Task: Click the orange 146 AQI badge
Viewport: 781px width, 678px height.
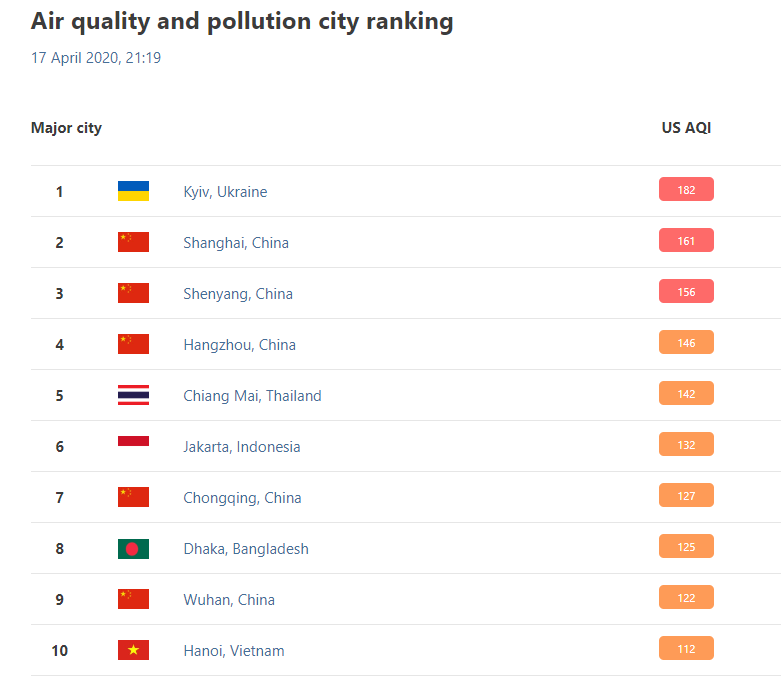Action: pos(686,342)
